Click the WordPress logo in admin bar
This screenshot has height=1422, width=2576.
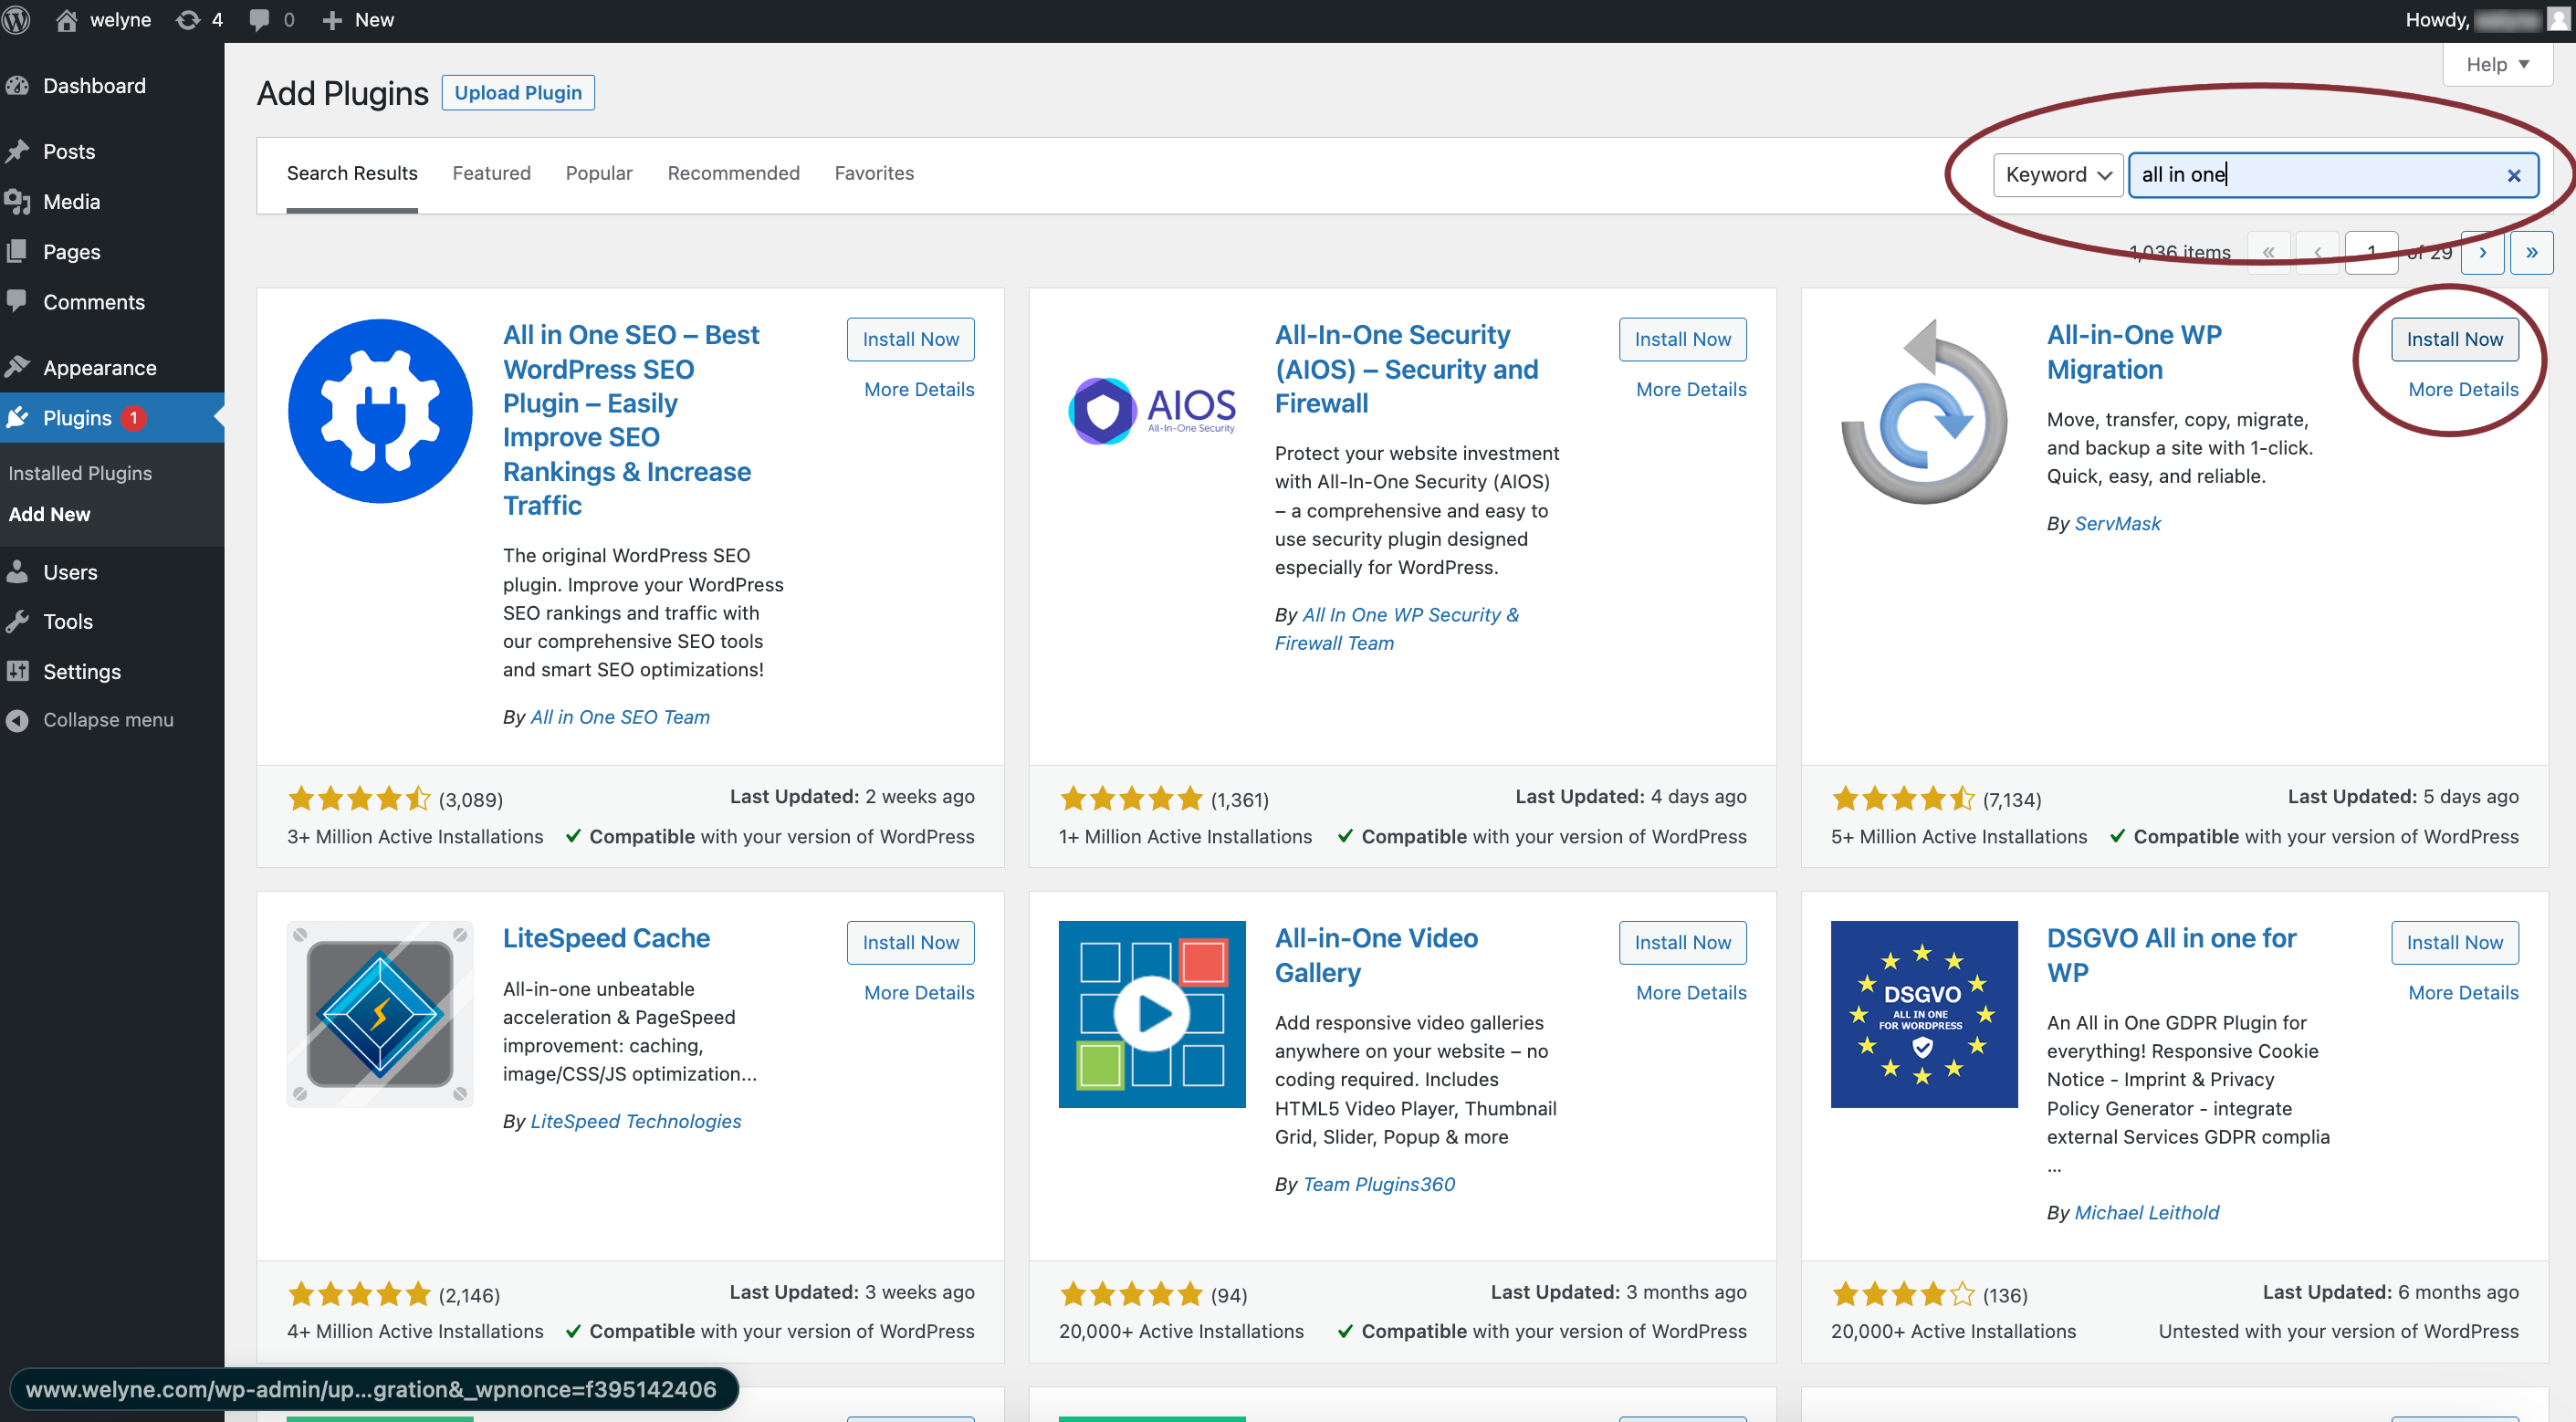[x=17, y=20]
